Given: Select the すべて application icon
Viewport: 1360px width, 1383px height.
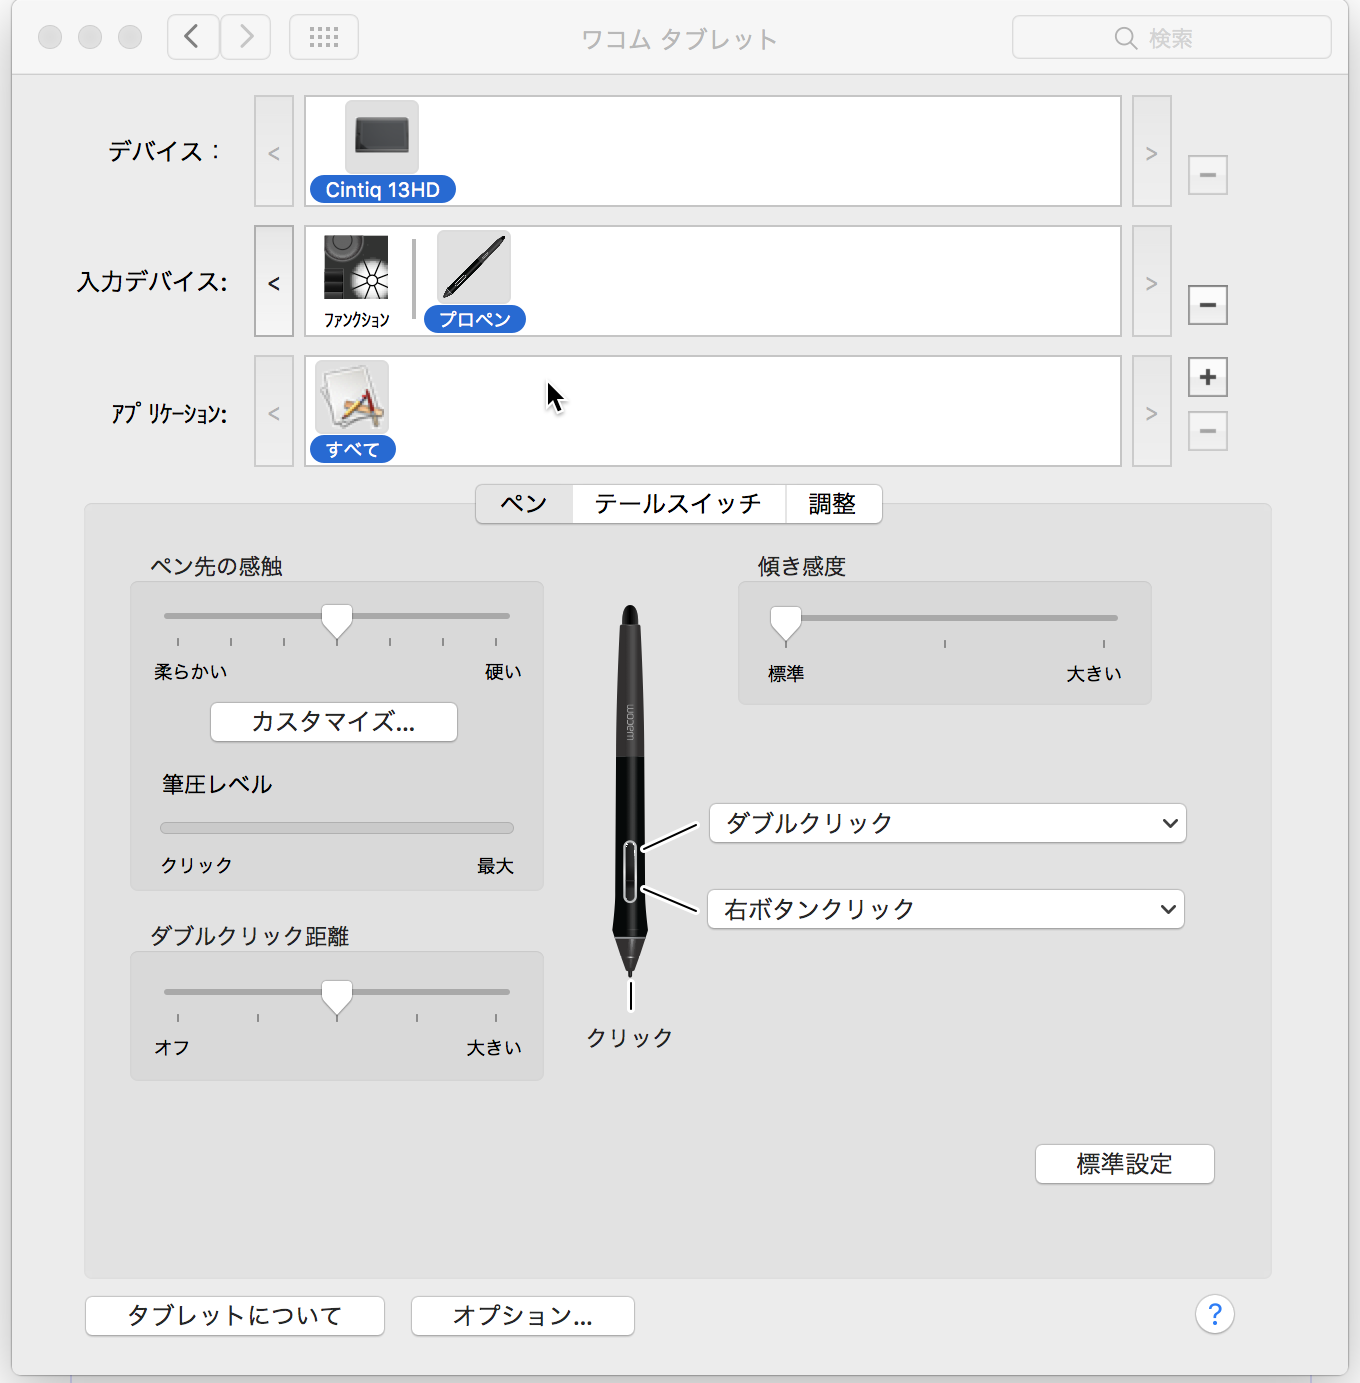Looking at the screenshot, I should [x=352, y=397].
